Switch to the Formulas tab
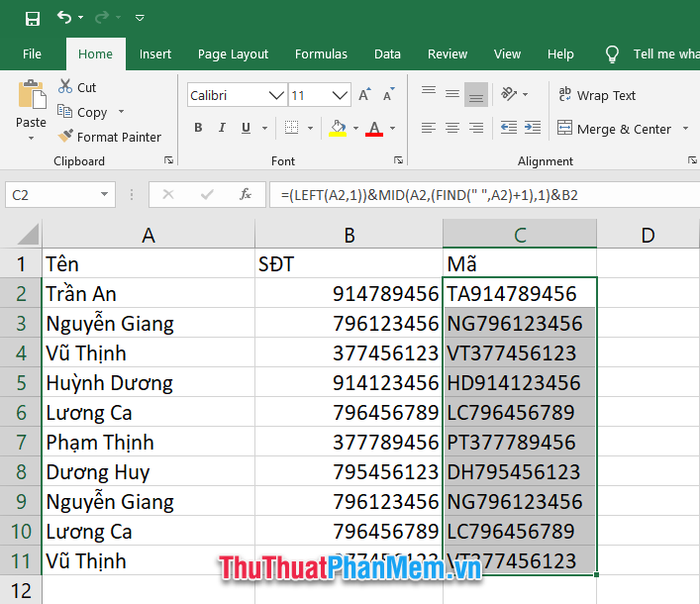 tap(321, 54)
